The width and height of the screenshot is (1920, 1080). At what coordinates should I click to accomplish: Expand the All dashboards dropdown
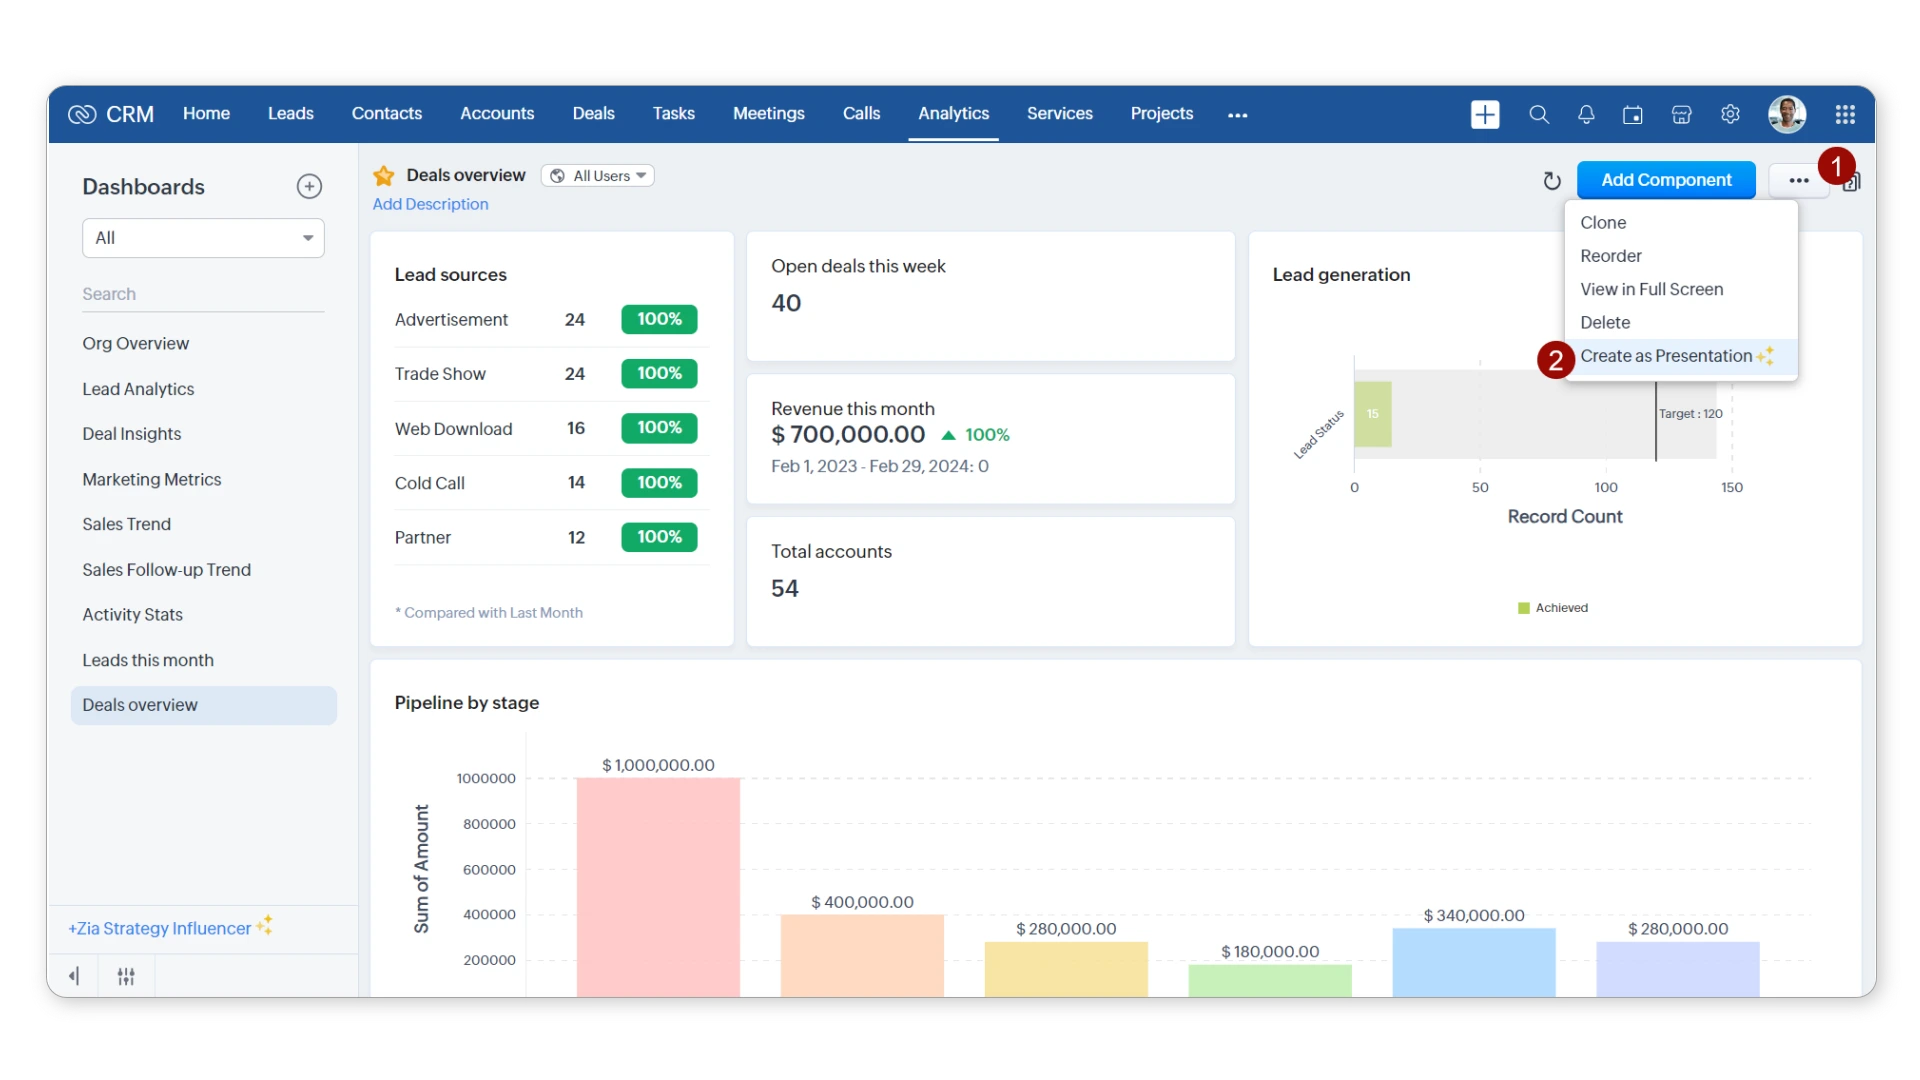click(x=203, y=238)
